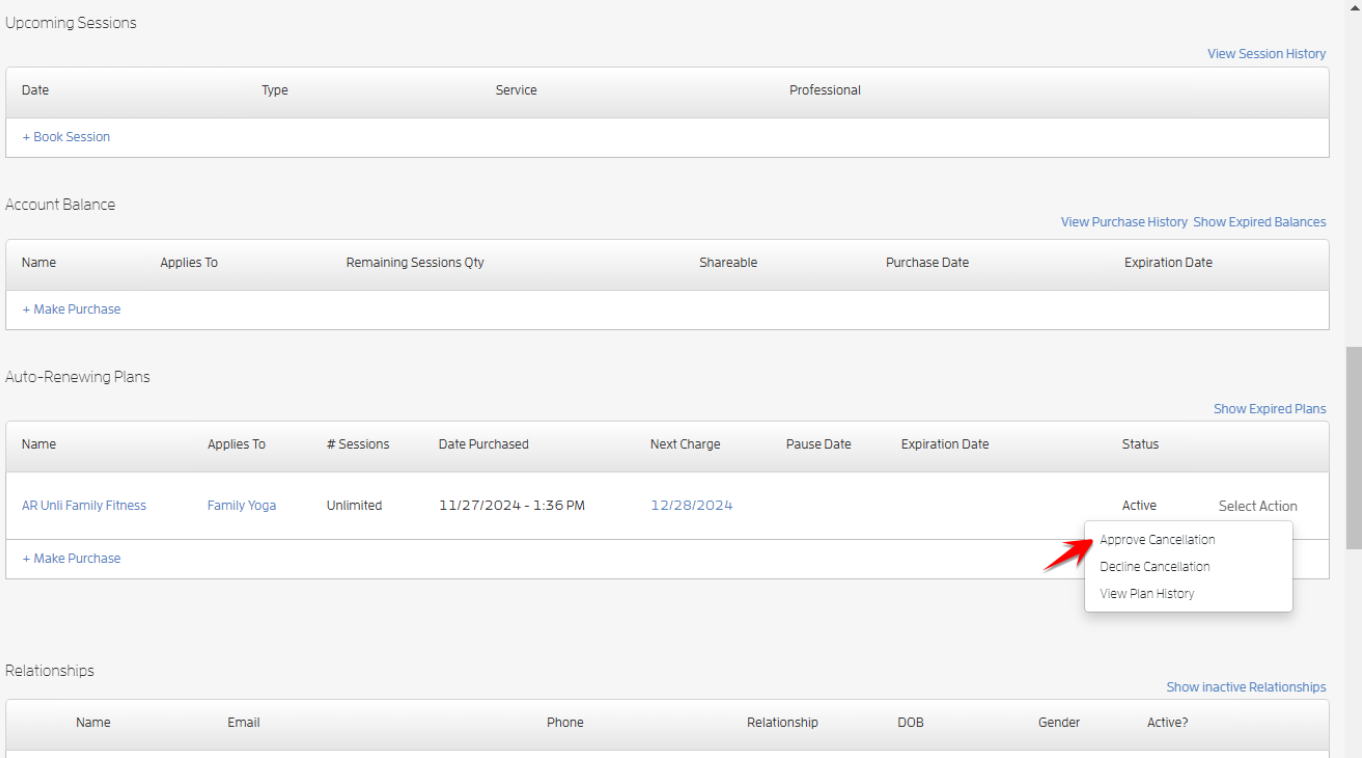Screen dimensions: 1362x758
Task: Open Family Yoga link
Action: coord(242,506)
